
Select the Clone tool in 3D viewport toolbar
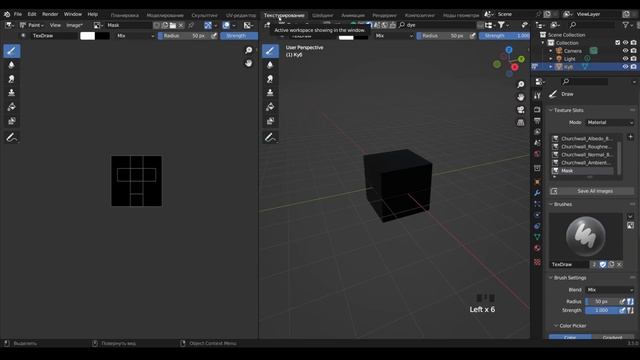270,93
